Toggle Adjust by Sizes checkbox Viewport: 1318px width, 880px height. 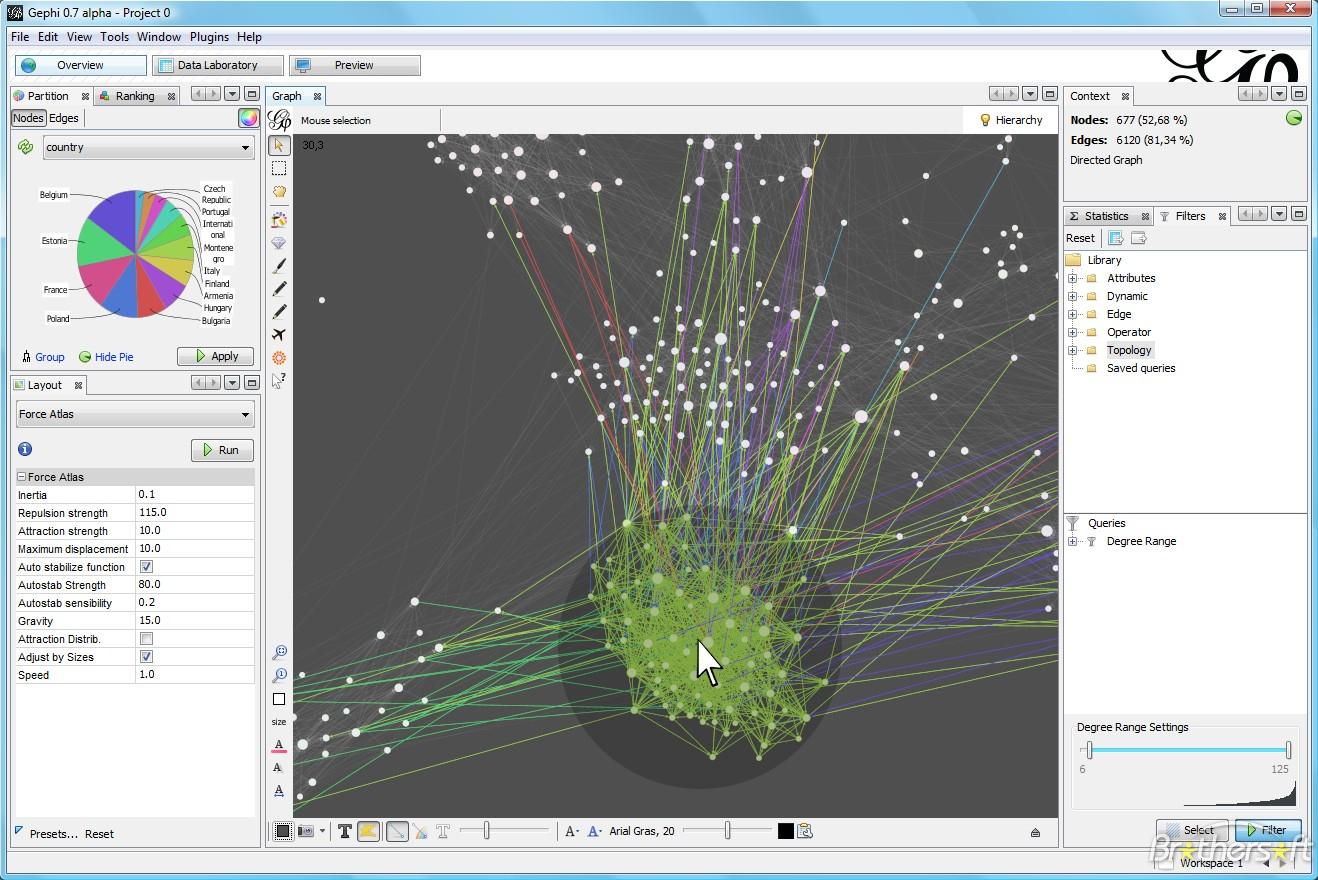click(146, 657)
